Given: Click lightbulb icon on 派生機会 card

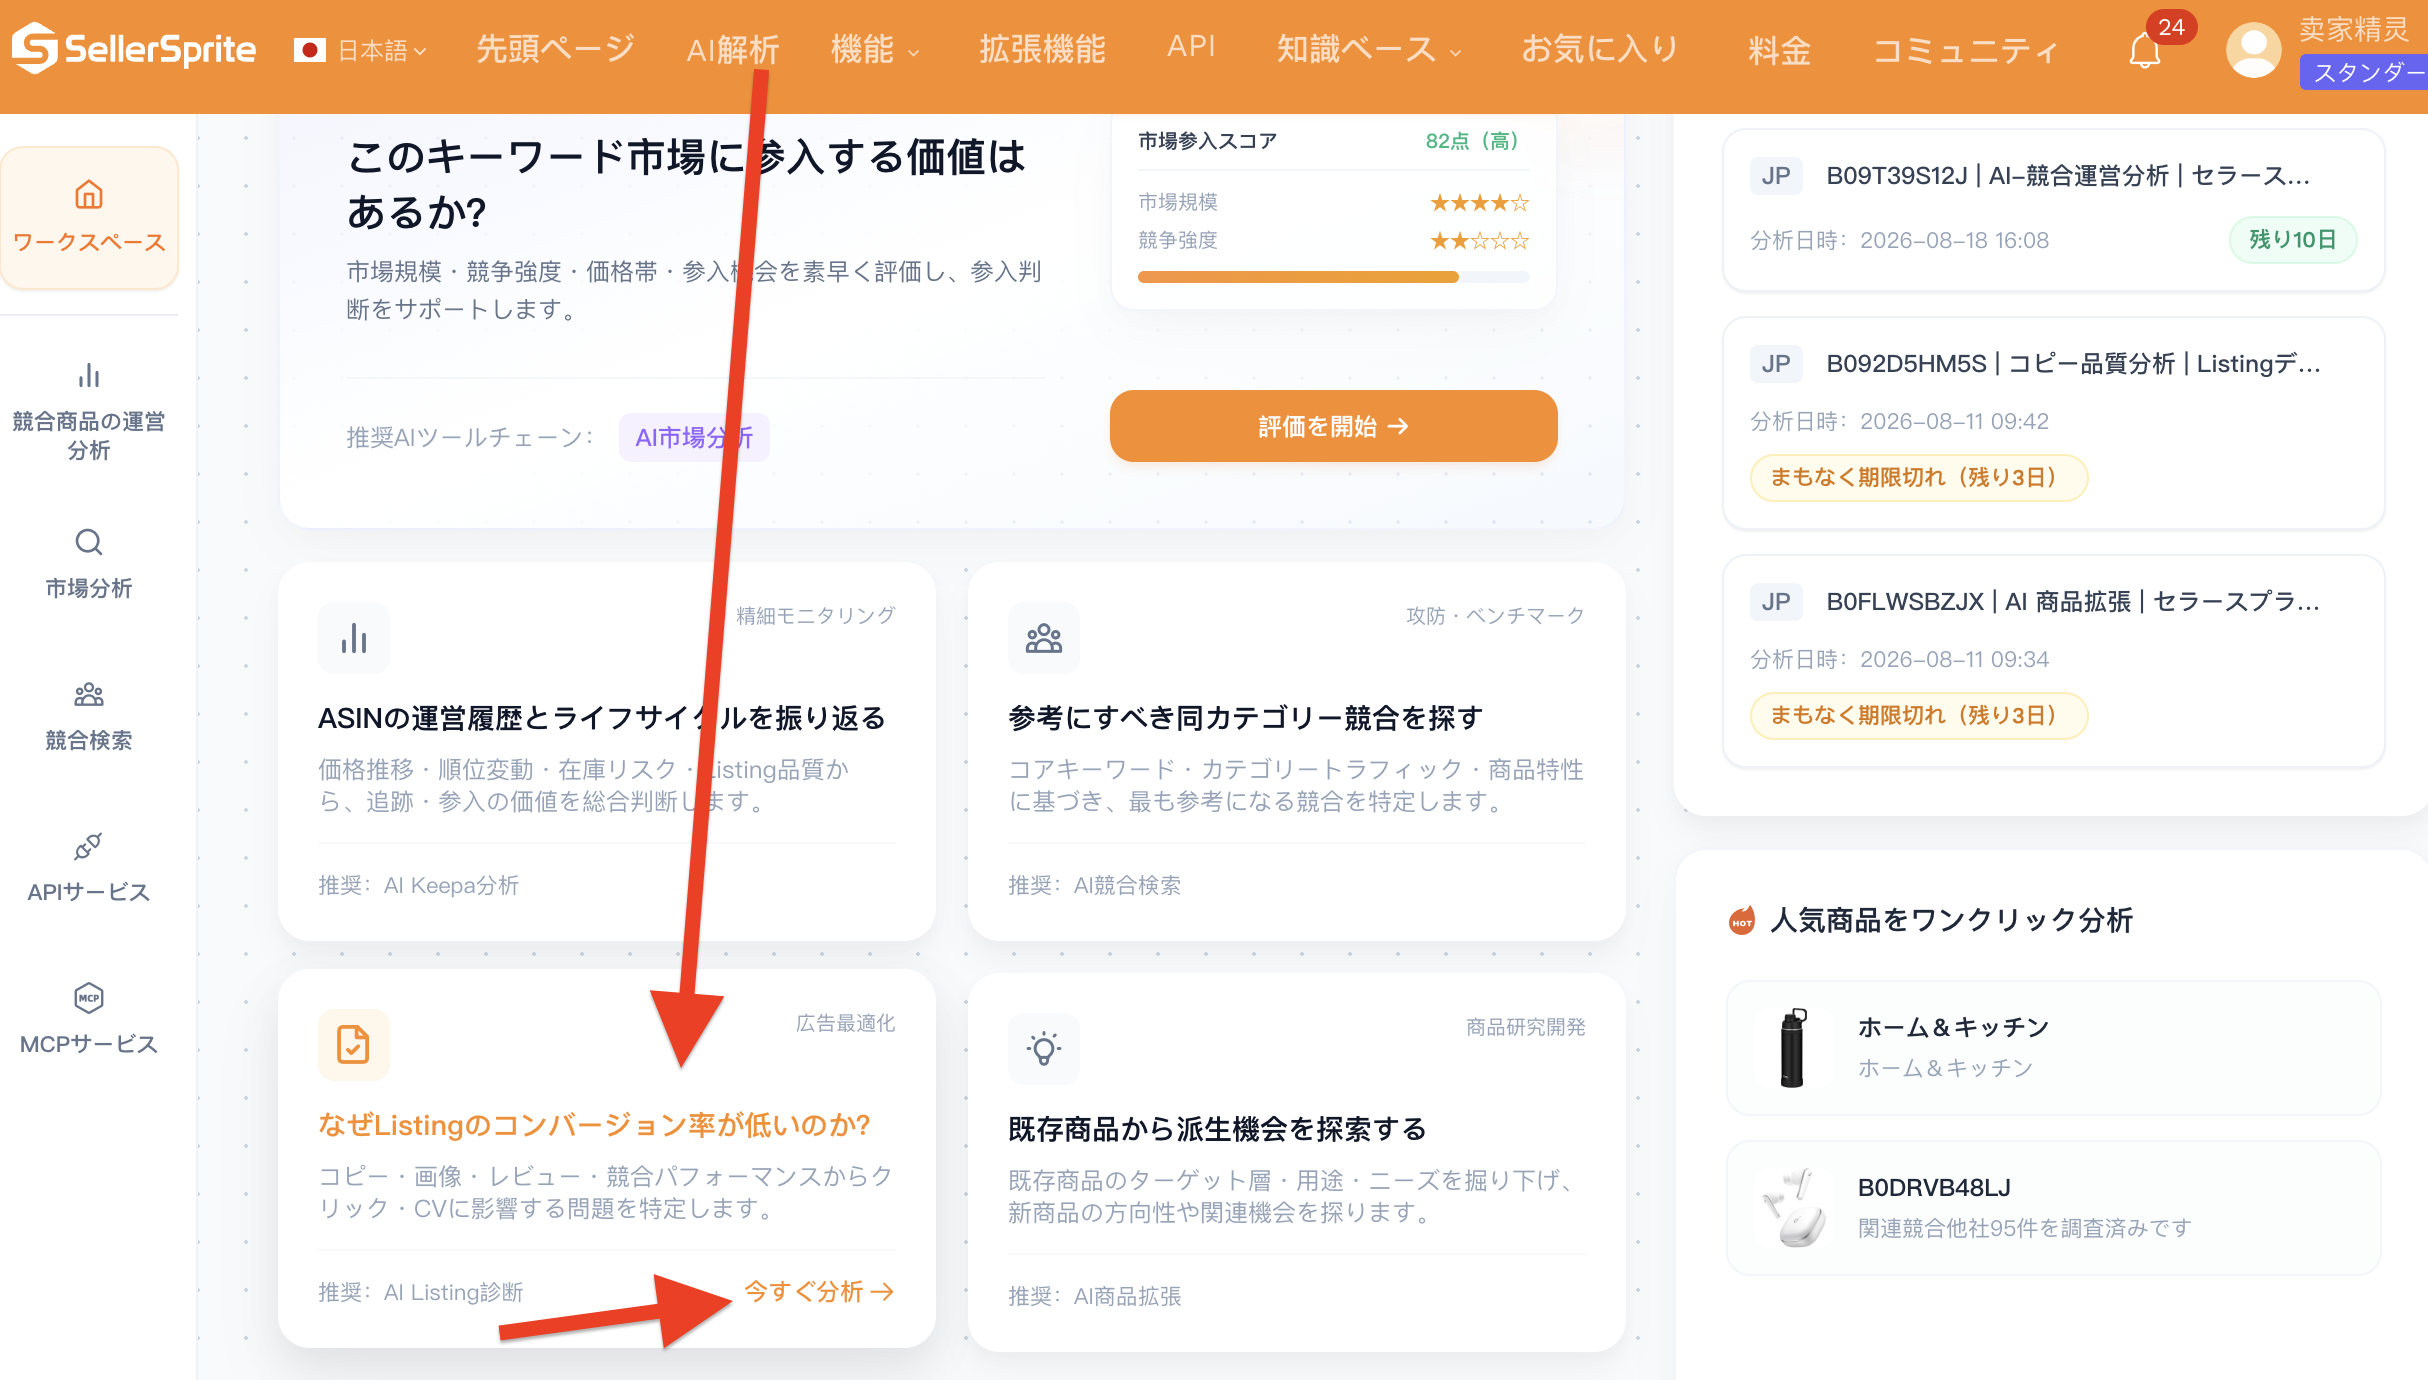Looking at the screenshot, I should pyautogui.click(x=1044, y=1049).
